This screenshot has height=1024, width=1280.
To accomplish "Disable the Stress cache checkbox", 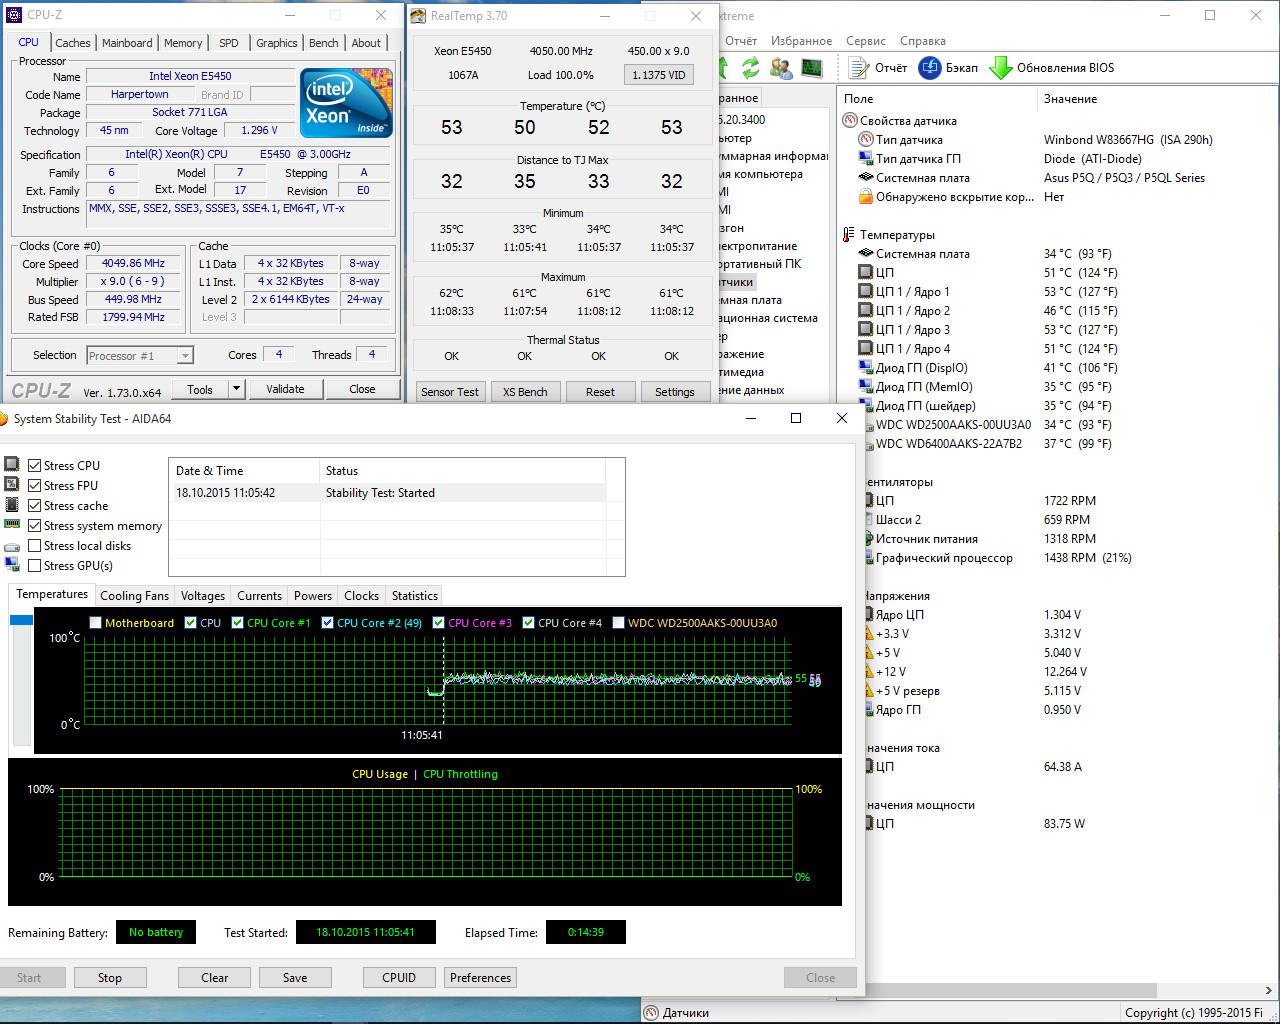I will 35,506.
